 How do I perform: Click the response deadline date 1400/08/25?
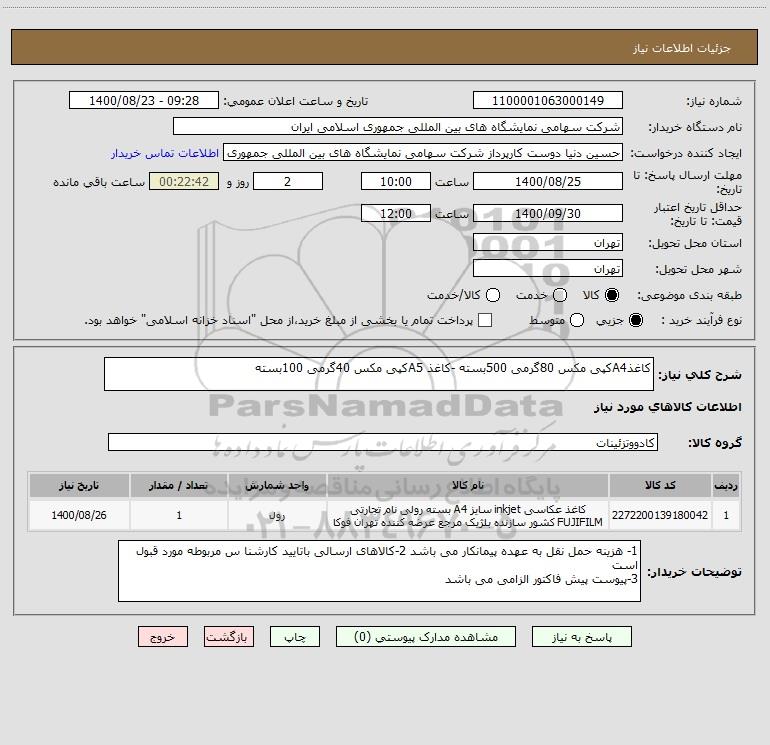pos(548,181)
